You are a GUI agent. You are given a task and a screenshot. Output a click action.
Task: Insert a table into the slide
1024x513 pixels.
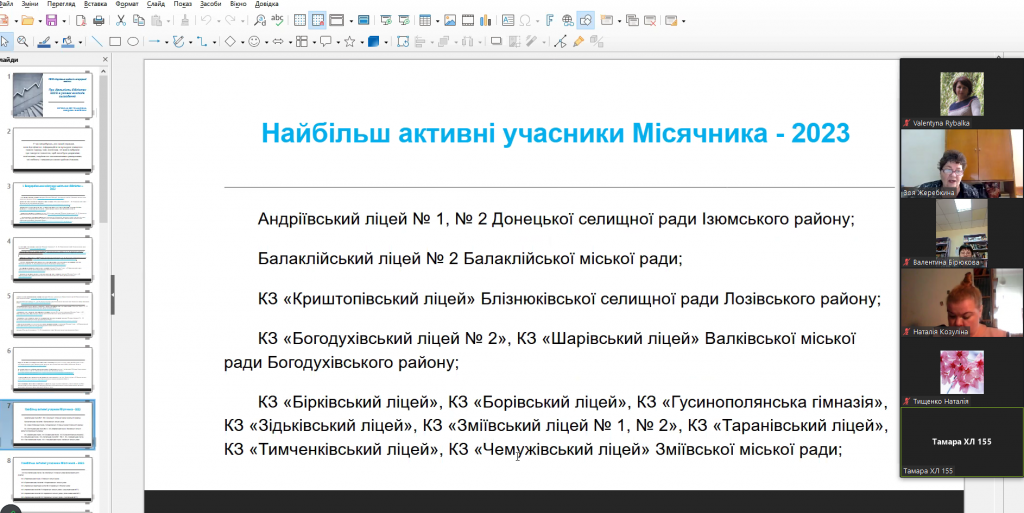pos(425,21)
